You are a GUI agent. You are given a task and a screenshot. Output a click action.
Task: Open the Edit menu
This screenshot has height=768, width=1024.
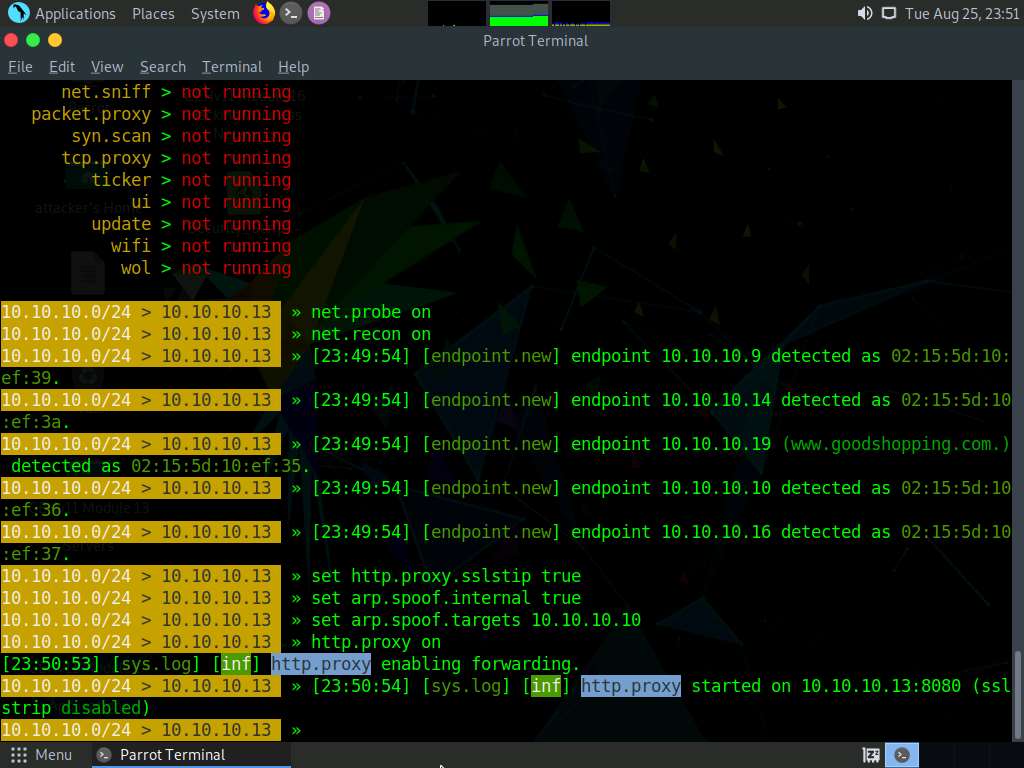[x=62, y=67]
